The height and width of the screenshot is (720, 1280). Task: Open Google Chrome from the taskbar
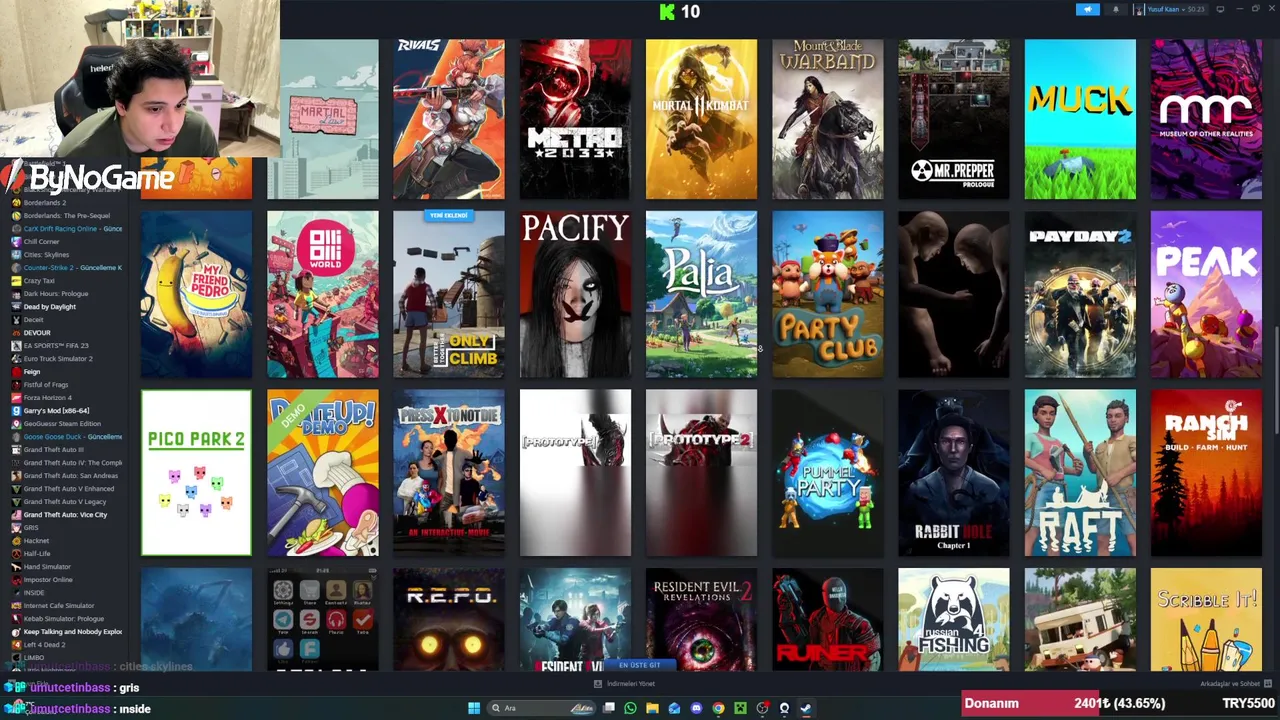718,708
